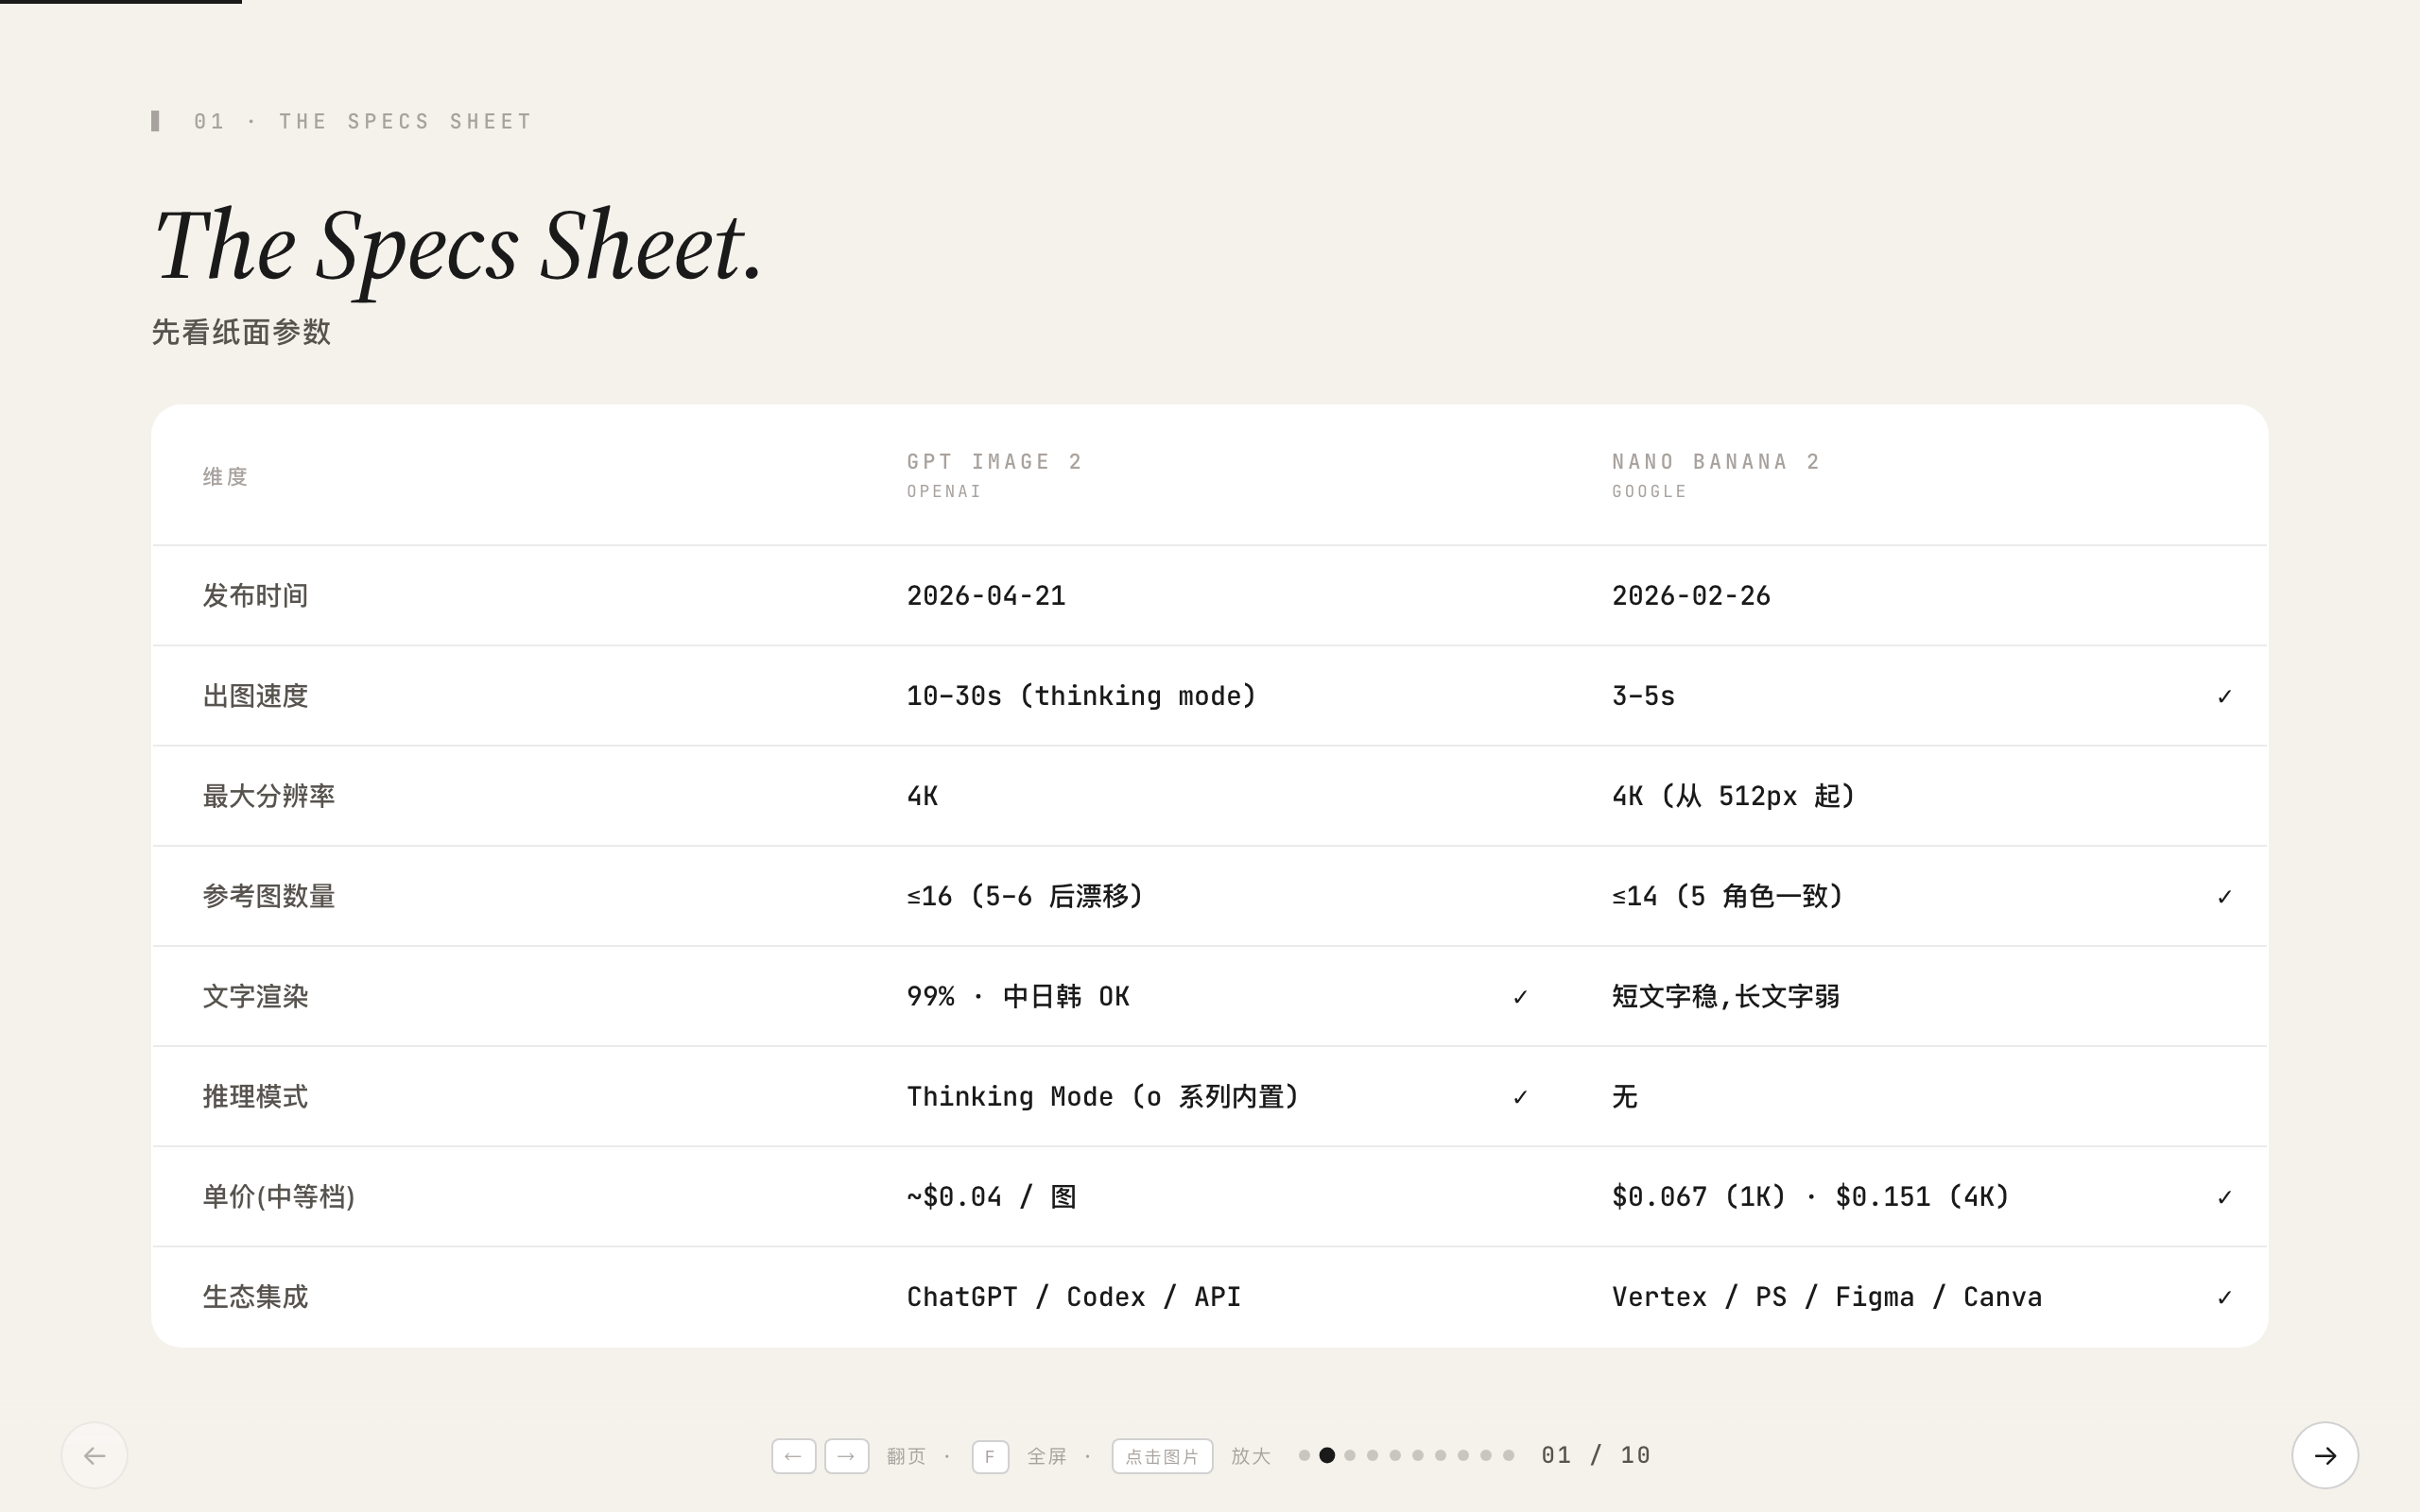This screenshot has width=2420, height=1512.
Task: Click the checkmark in the 文字渲染 row
Action: 1520,996
